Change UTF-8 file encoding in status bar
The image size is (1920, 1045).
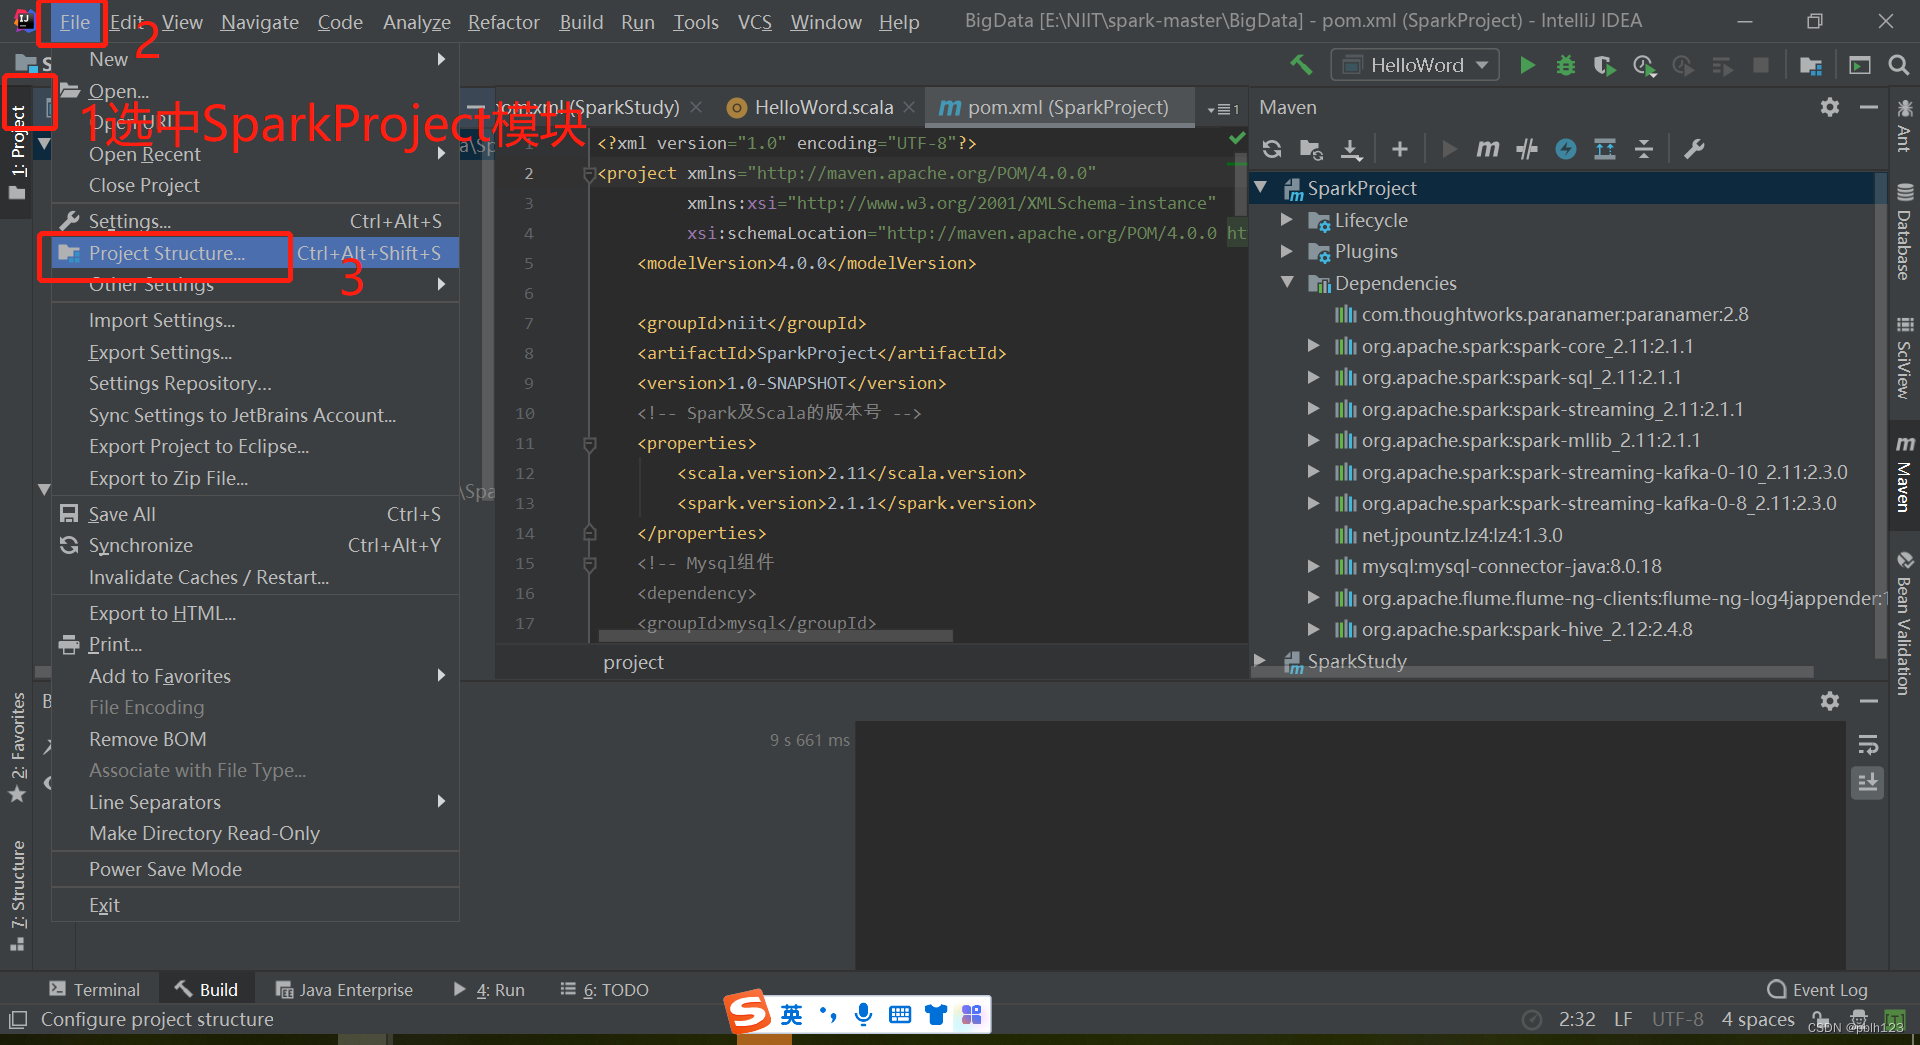coord(1677,1019)
